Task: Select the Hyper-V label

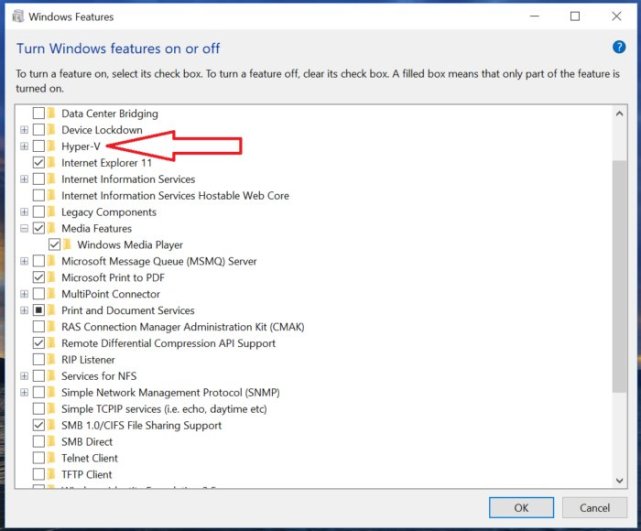Action: (x=81, y=146)
